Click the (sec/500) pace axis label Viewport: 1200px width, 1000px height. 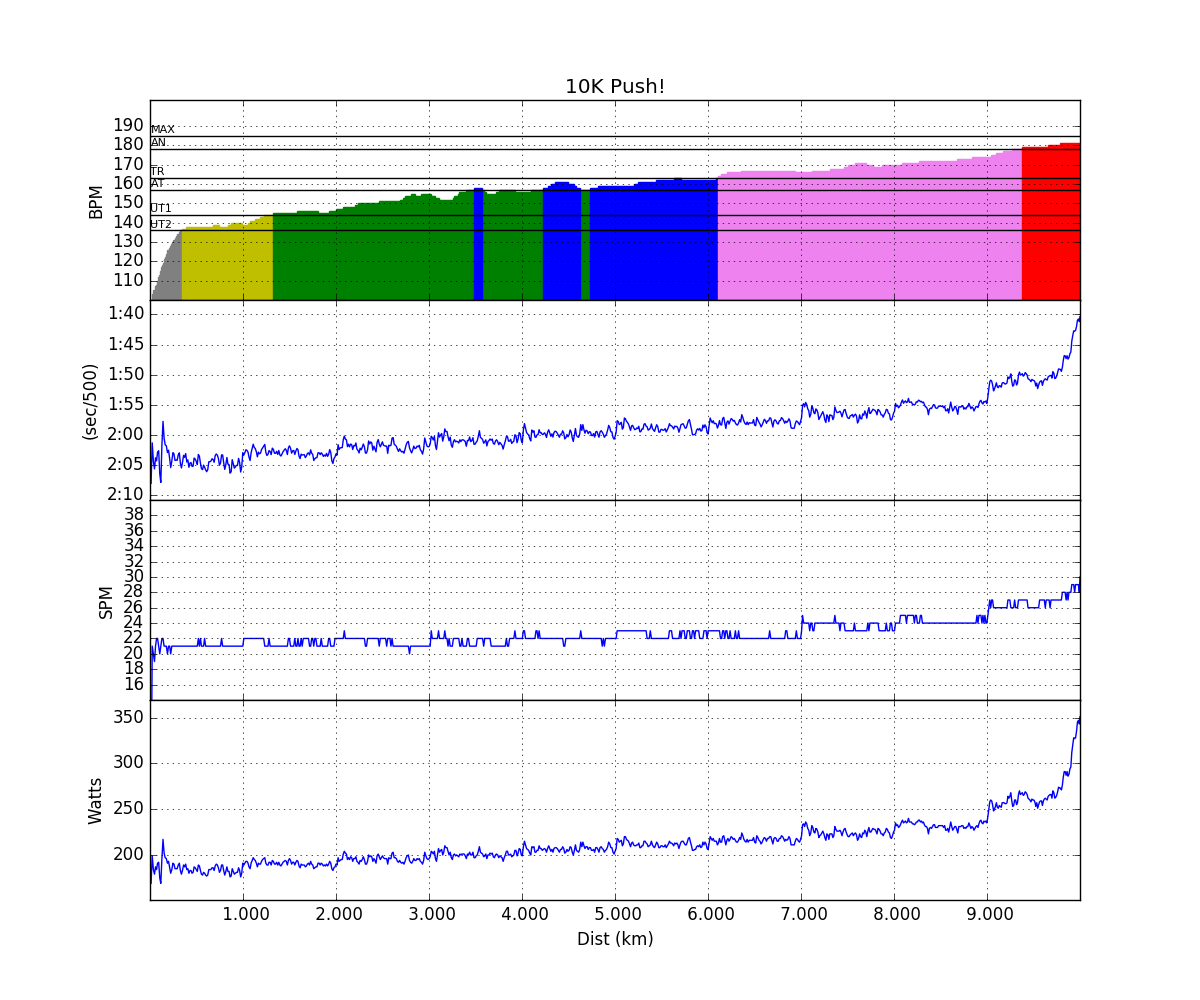pyautogui.click(x=89, y=401)
